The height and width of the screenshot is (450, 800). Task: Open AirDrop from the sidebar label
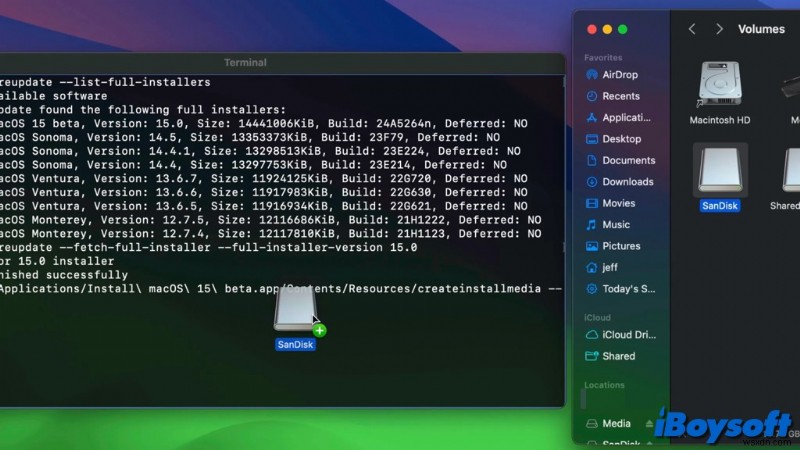620,75
